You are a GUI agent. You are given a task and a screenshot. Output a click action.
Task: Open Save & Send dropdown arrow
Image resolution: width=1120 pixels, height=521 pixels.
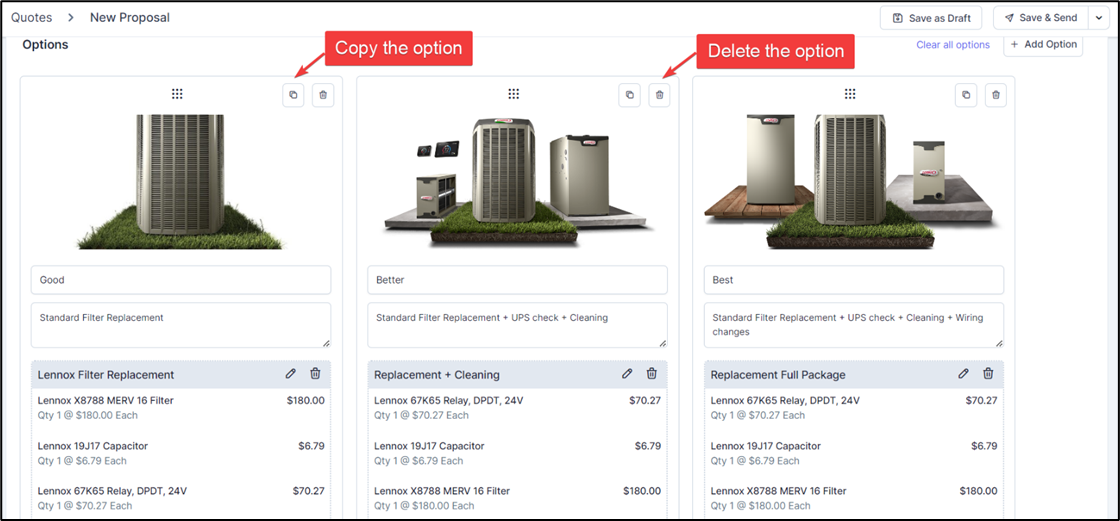[x=1099, y=18]
